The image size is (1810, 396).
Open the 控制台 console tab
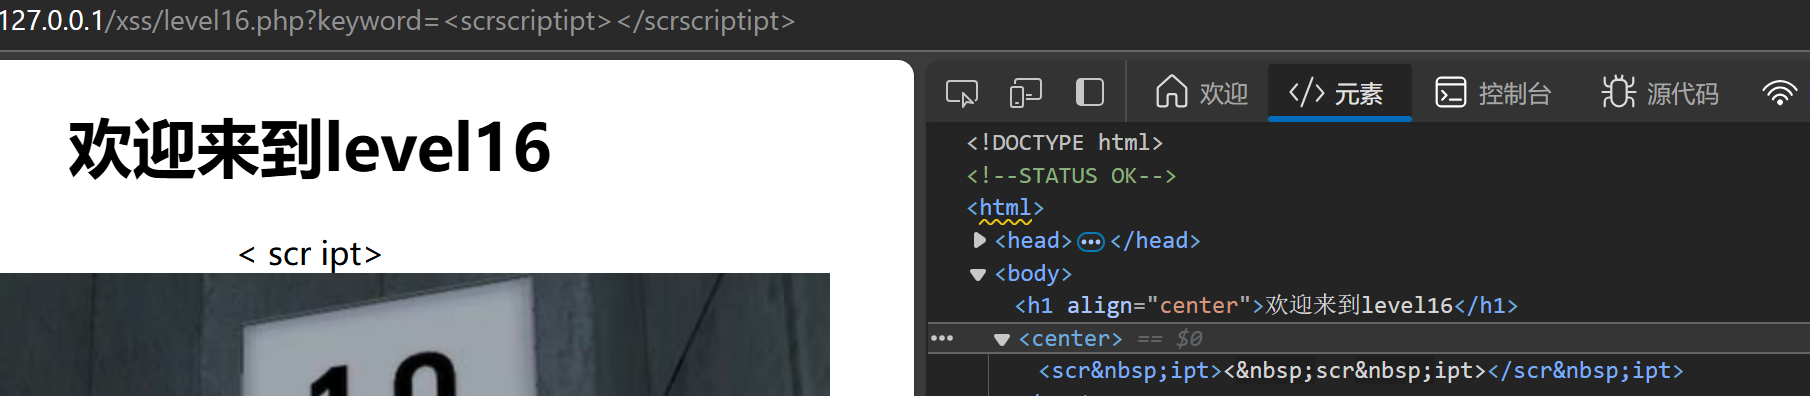click(1493, 93)
